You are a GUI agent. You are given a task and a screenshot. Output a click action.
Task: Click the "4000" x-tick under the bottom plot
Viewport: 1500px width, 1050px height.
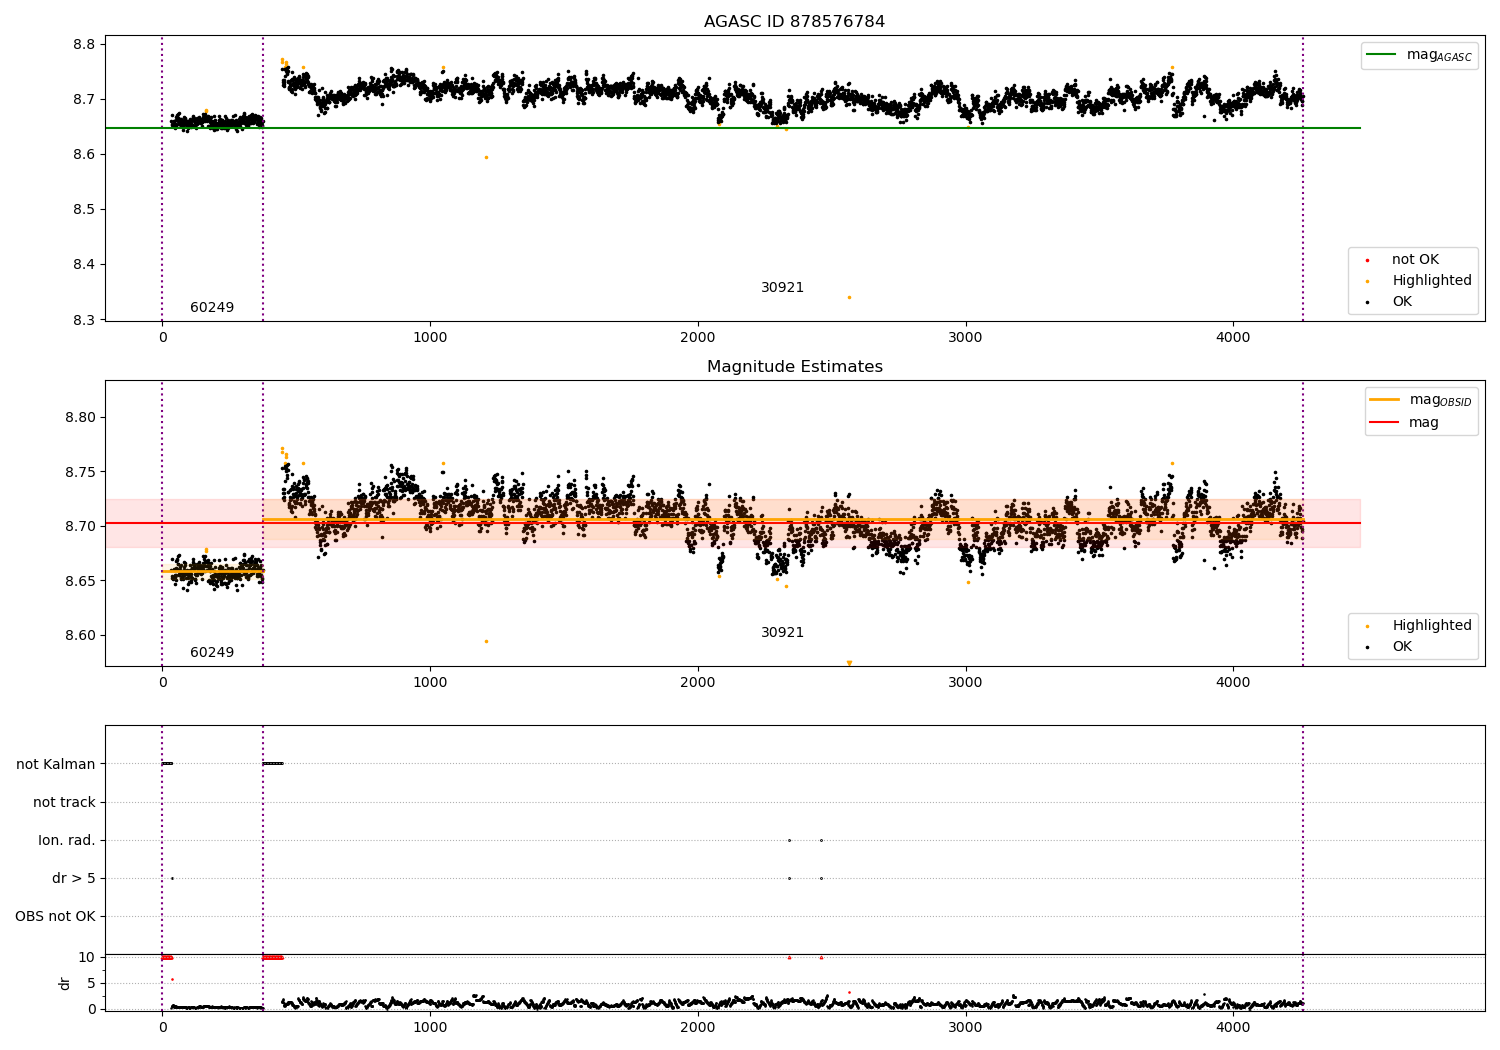pos(1233,1028)
